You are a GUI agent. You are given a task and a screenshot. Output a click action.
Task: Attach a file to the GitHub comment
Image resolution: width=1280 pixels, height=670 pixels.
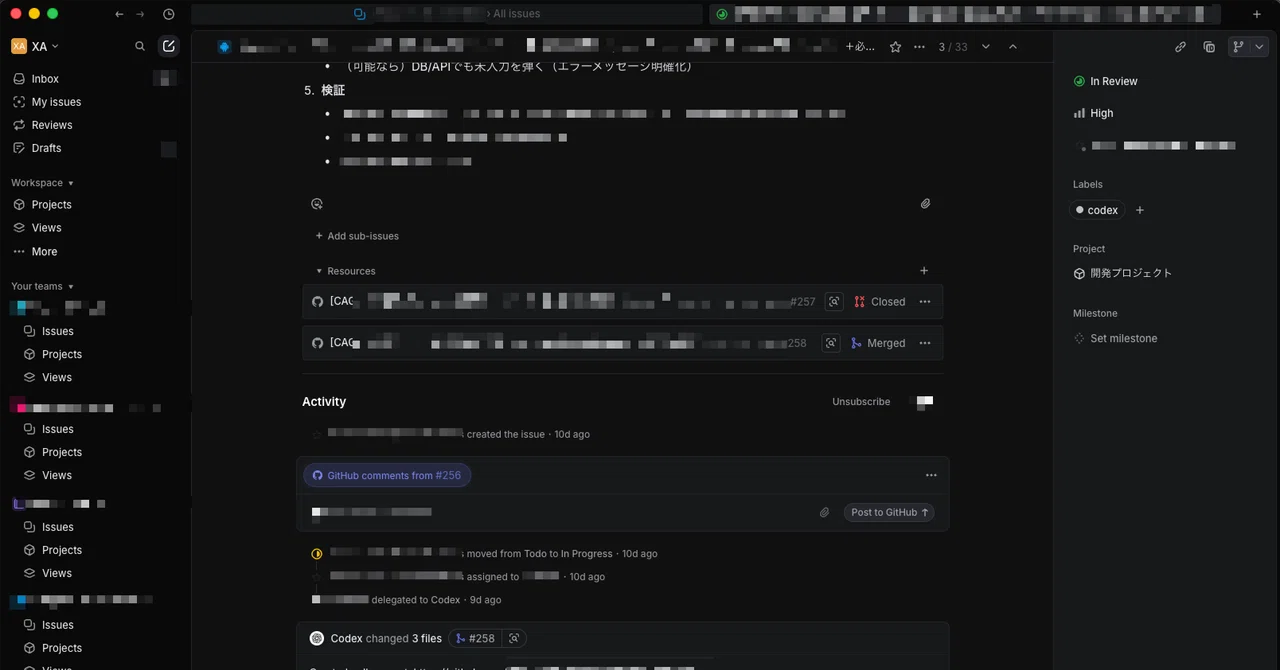825,512
